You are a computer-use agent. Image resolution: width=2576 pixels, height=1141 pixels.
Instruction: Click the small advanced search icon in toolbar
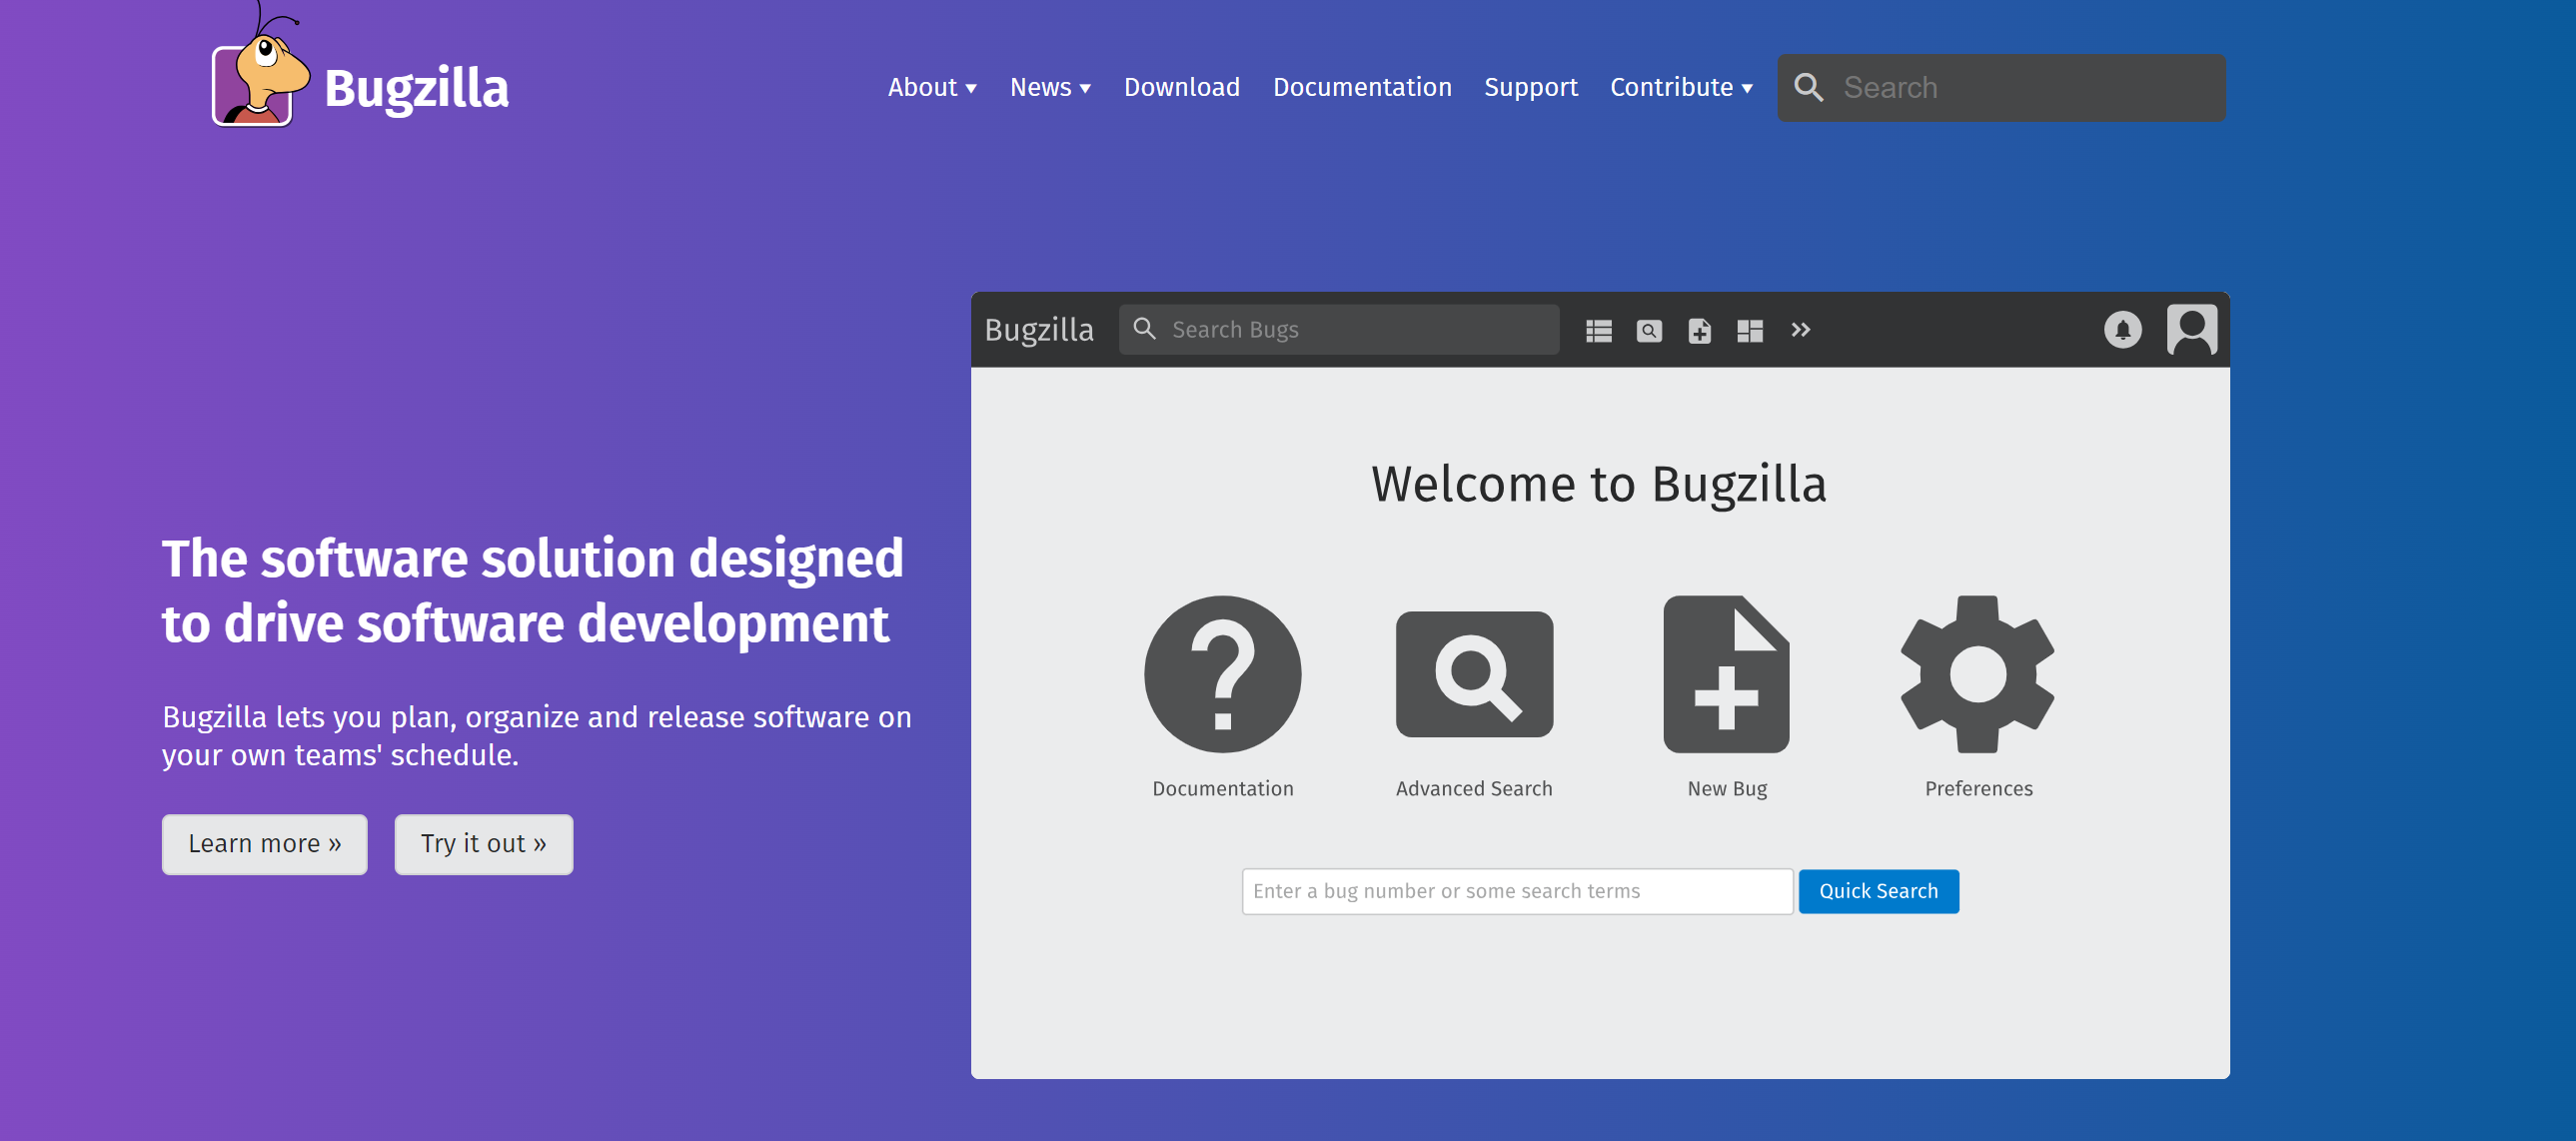[x=1649, y=331]
